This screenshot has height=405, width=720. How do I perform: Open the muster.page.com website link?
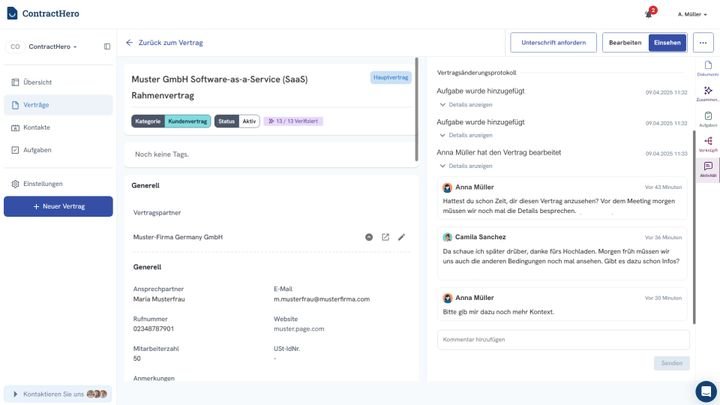coord(299,329)
